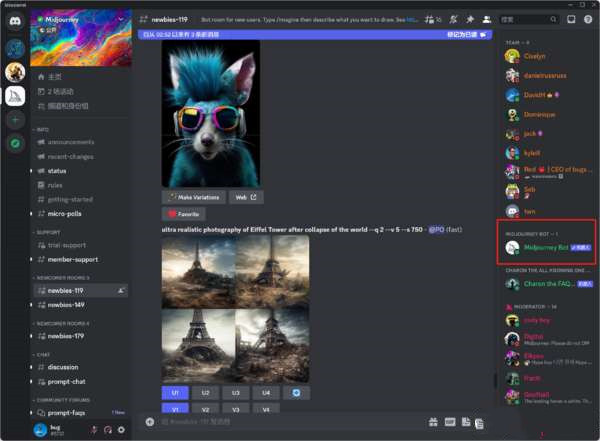Open the announcements channel
Viewport: 600px width, 441px height.
click(81, 142)
